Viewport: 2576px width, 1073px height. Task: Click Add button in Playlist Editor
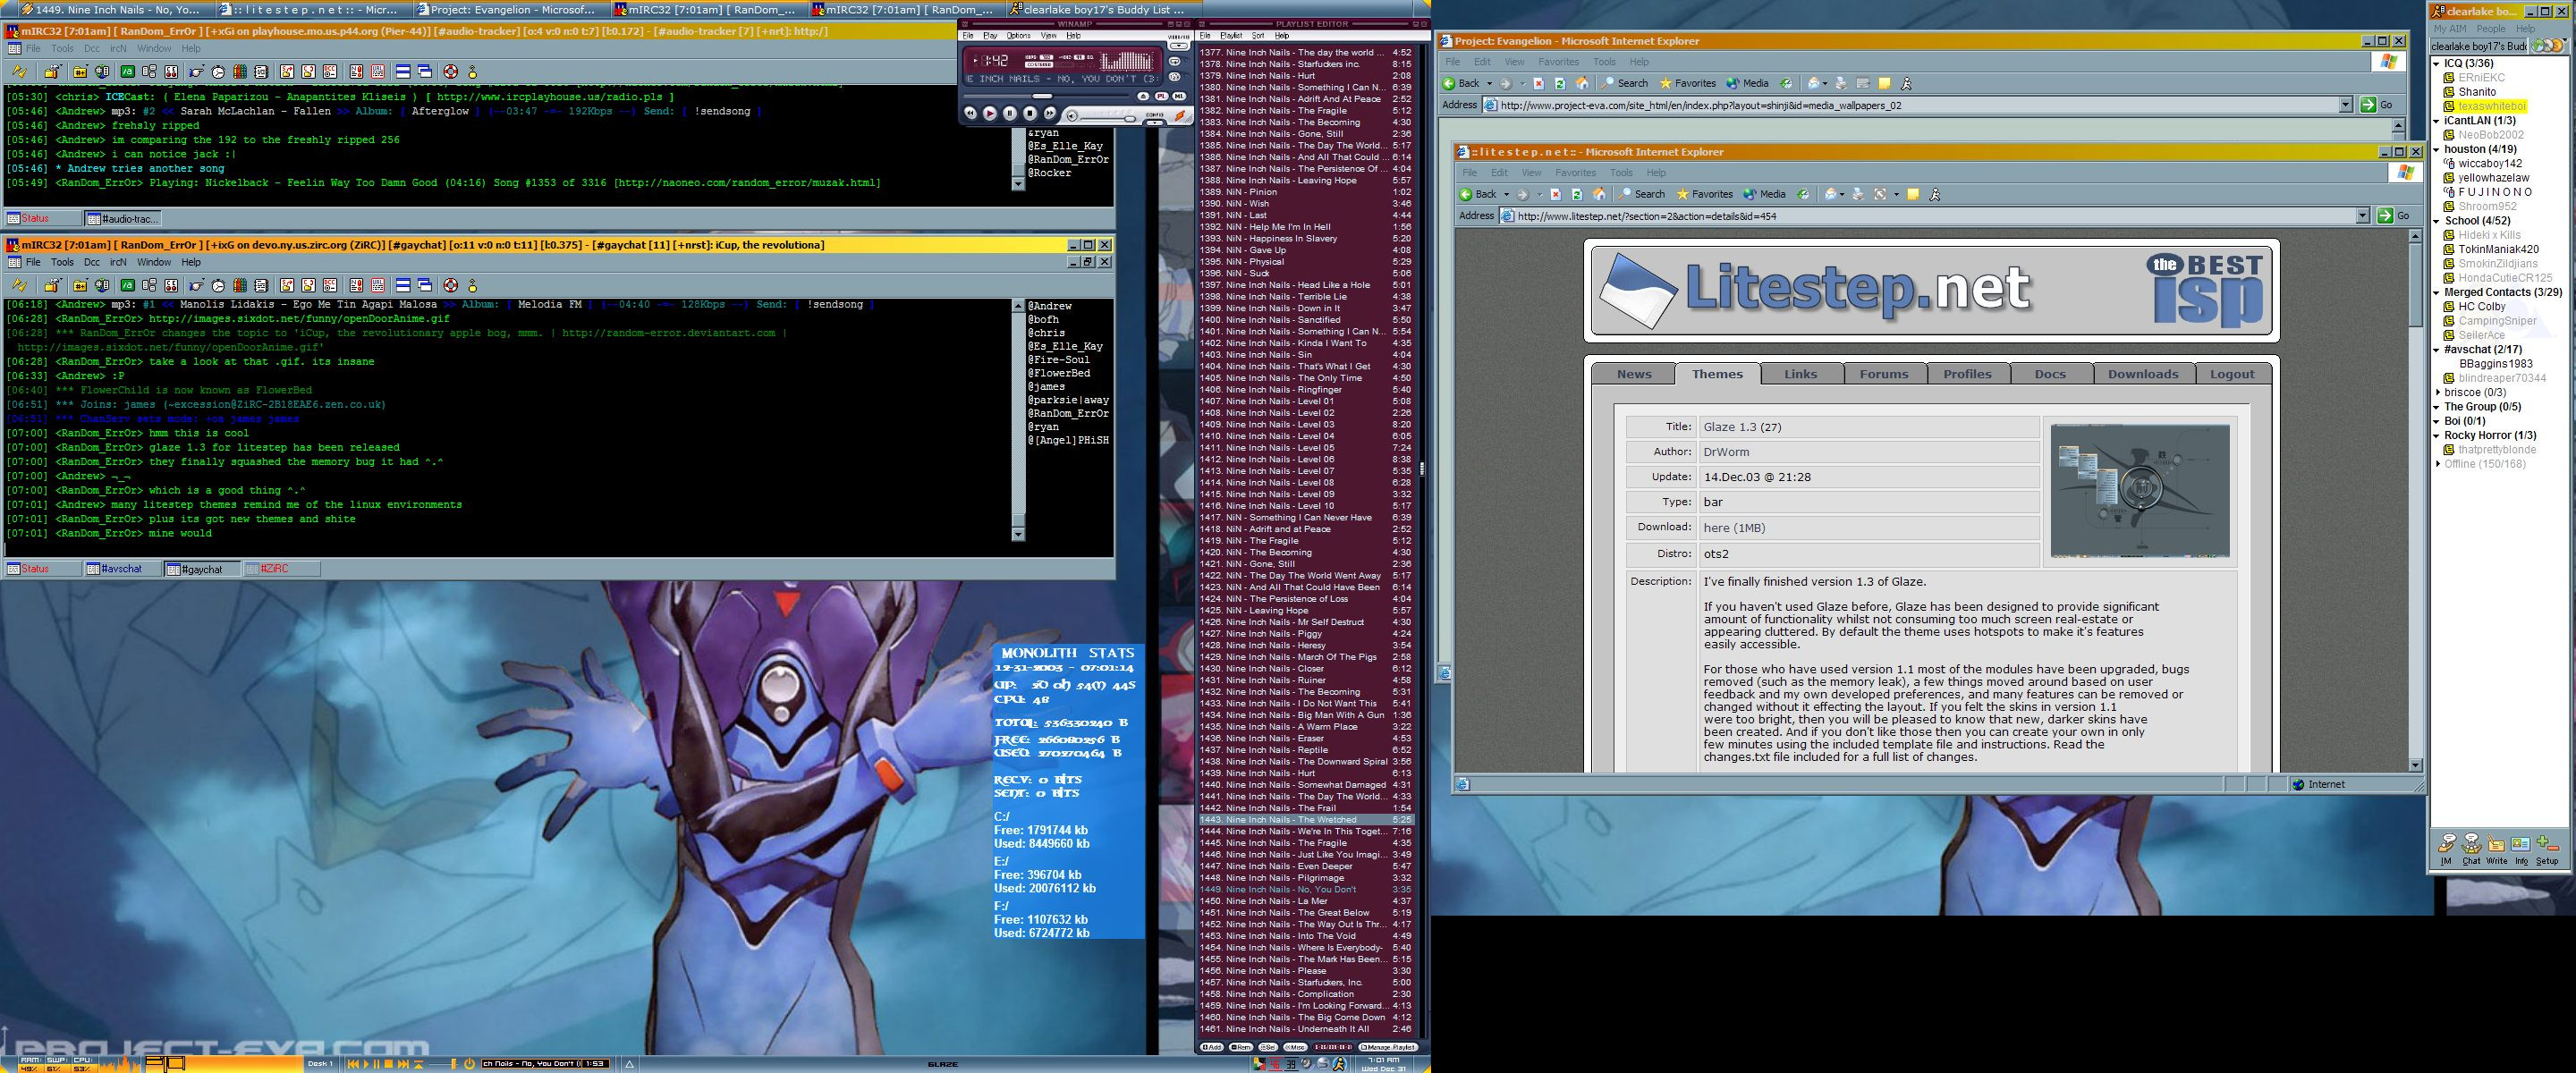(x=1212, y=1048)
